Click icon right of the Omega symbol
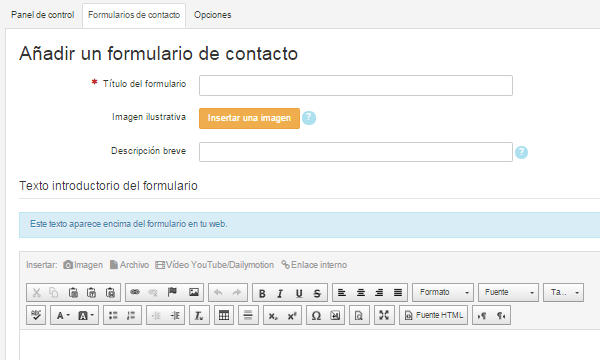Viewport: 600px width, 360px height. pyautogui.click(x=335, y=316)
